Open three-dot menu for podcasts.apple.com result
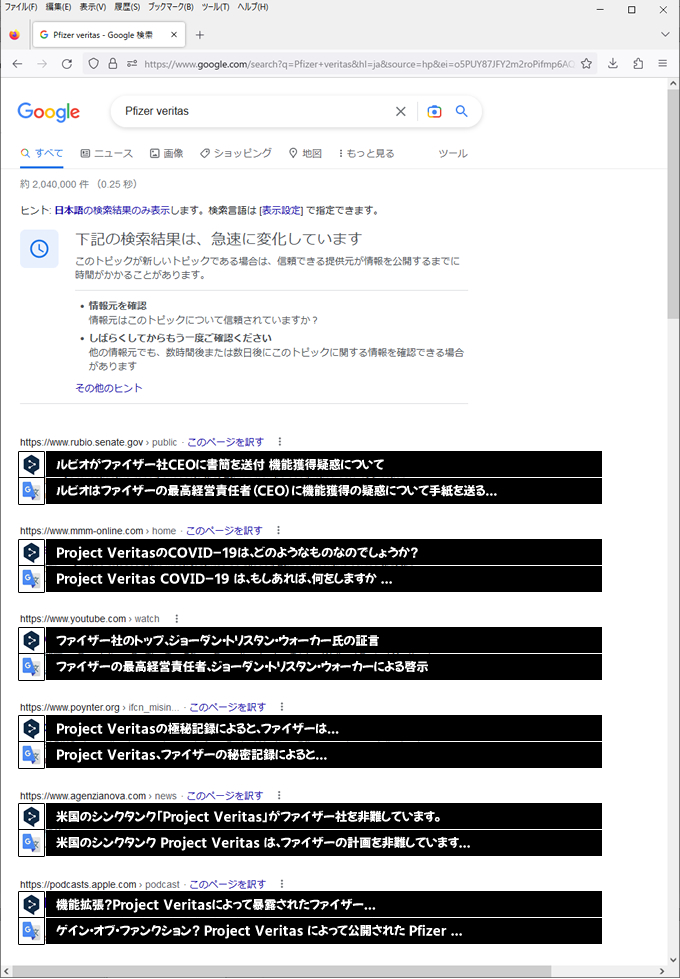Screen dimensions: 680x979 point(282,885)
